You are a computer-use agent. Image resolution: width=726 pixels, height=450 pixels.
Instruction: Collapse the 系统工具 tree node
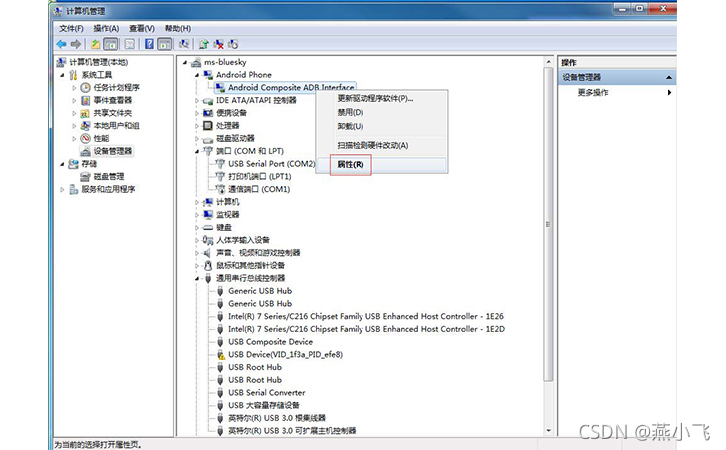click(62, 75)
